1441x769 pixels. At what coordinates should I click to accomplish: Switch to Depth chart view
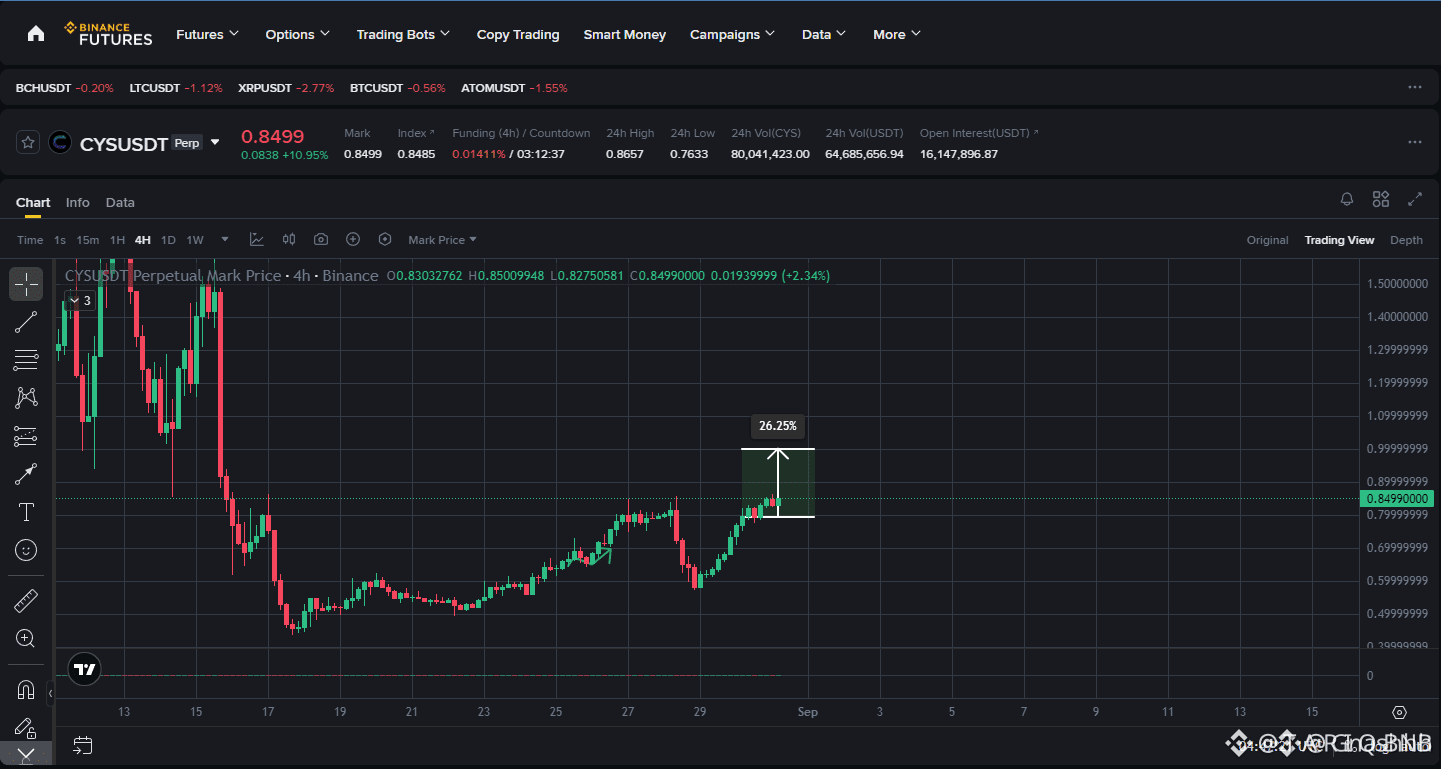coord(1406,240)
